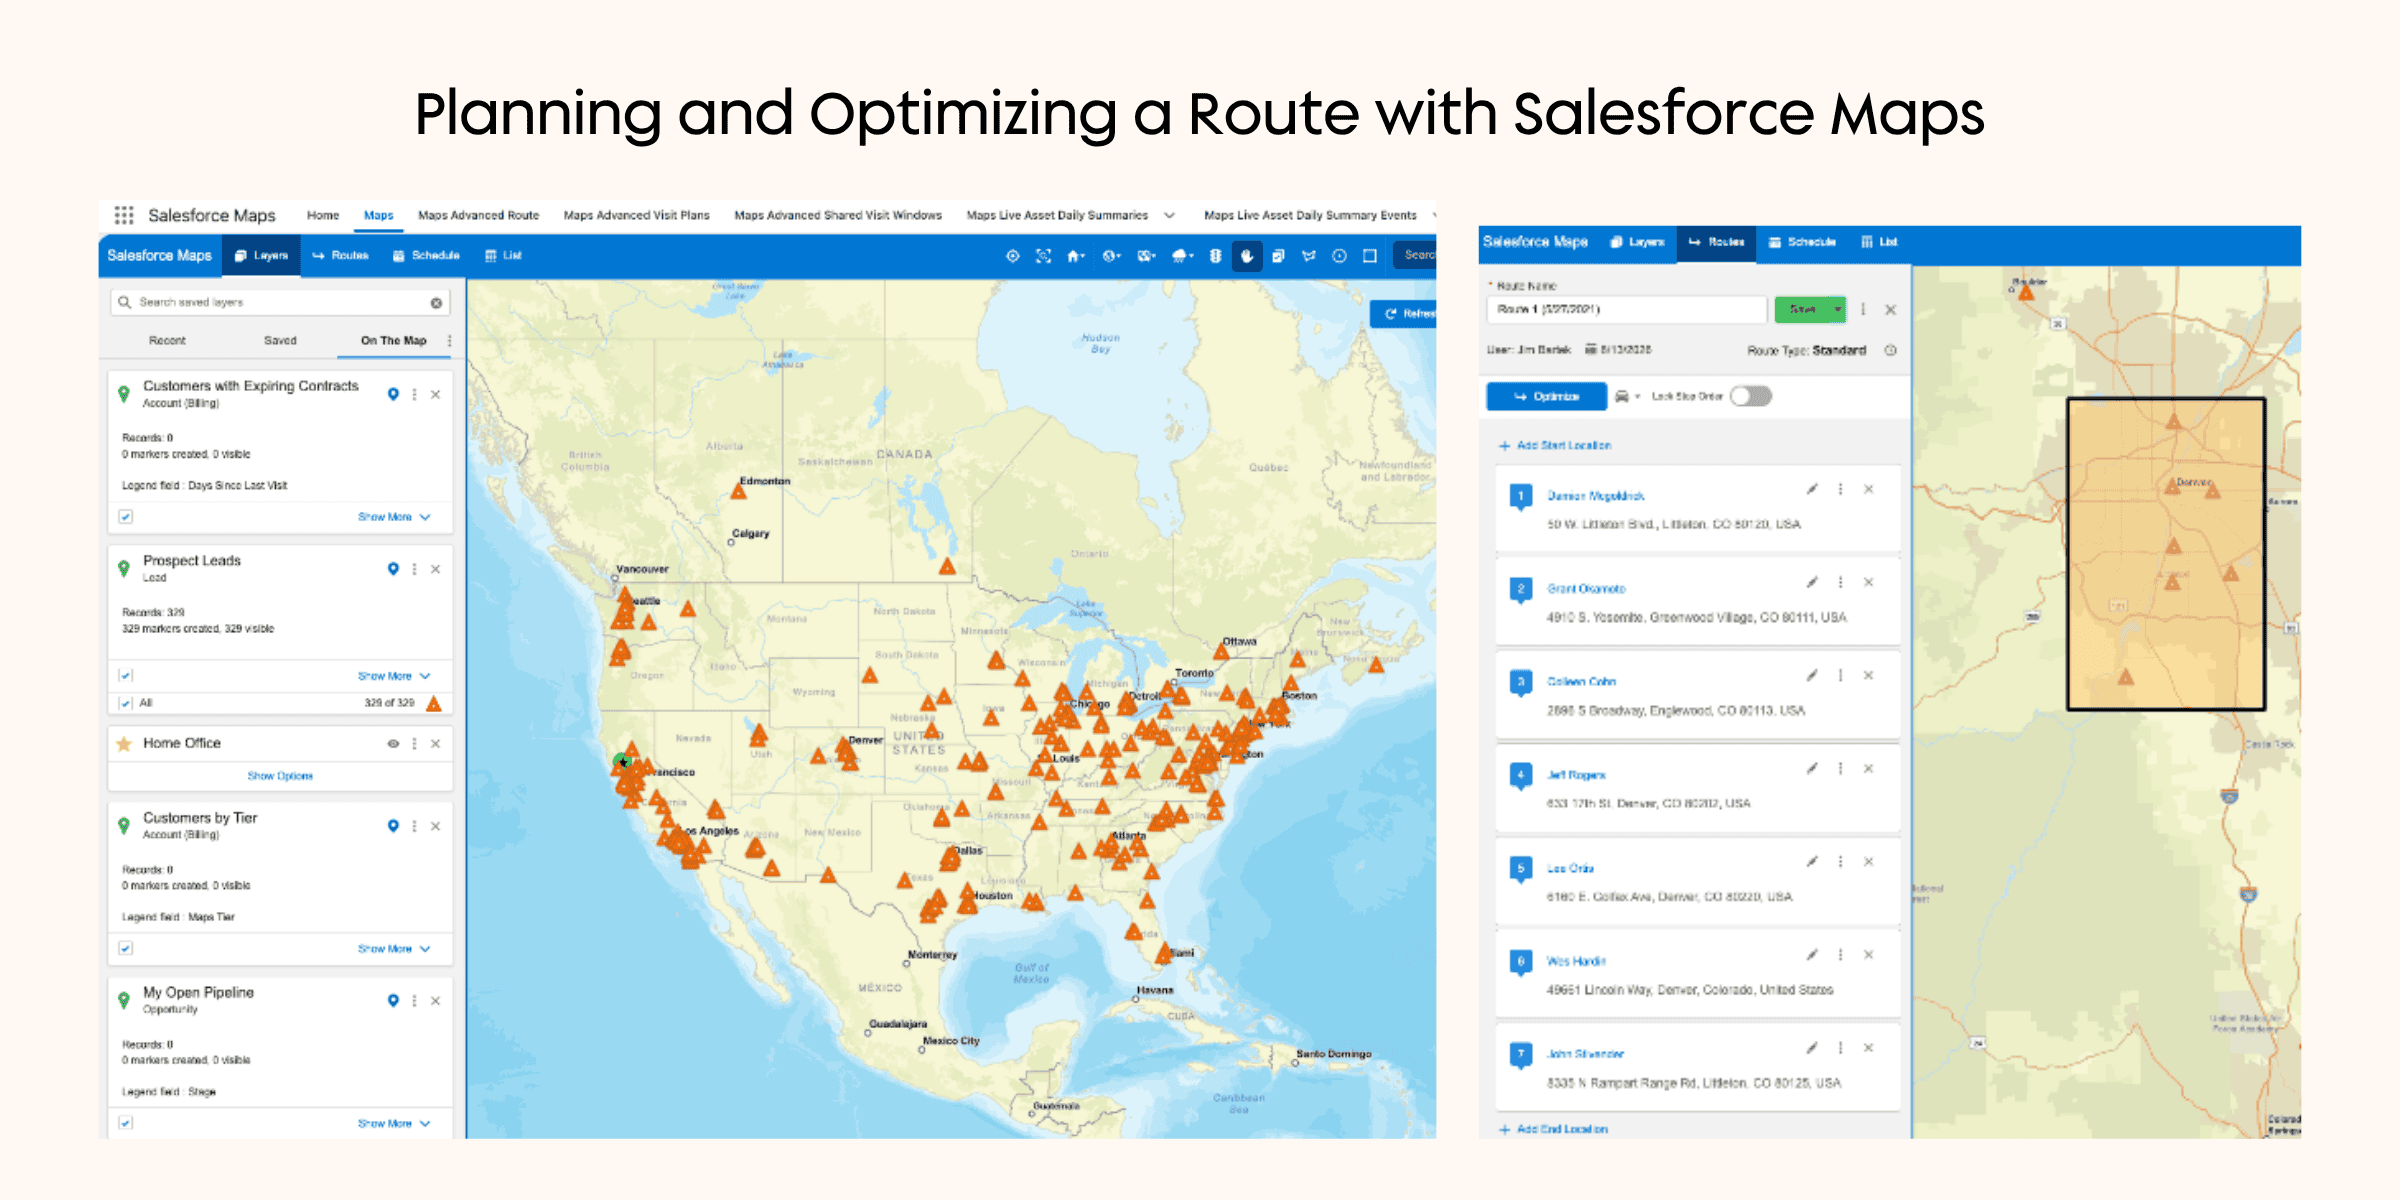Toggle the My Open Pipeline checkbox
Viewport: 2400px width, 1200px height.
point(125,1123)
